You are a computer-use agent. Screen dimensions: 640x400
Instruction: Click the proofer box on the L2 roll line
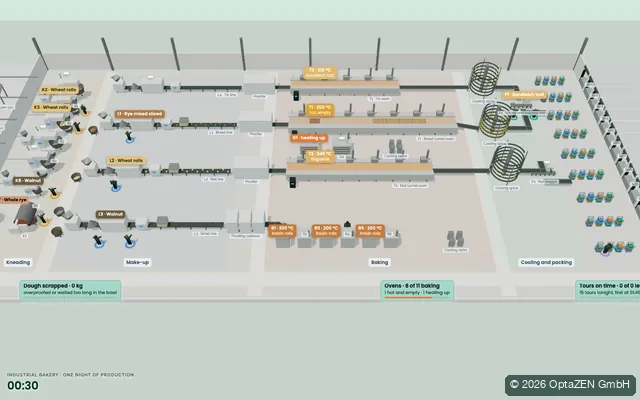click(251, 168)
